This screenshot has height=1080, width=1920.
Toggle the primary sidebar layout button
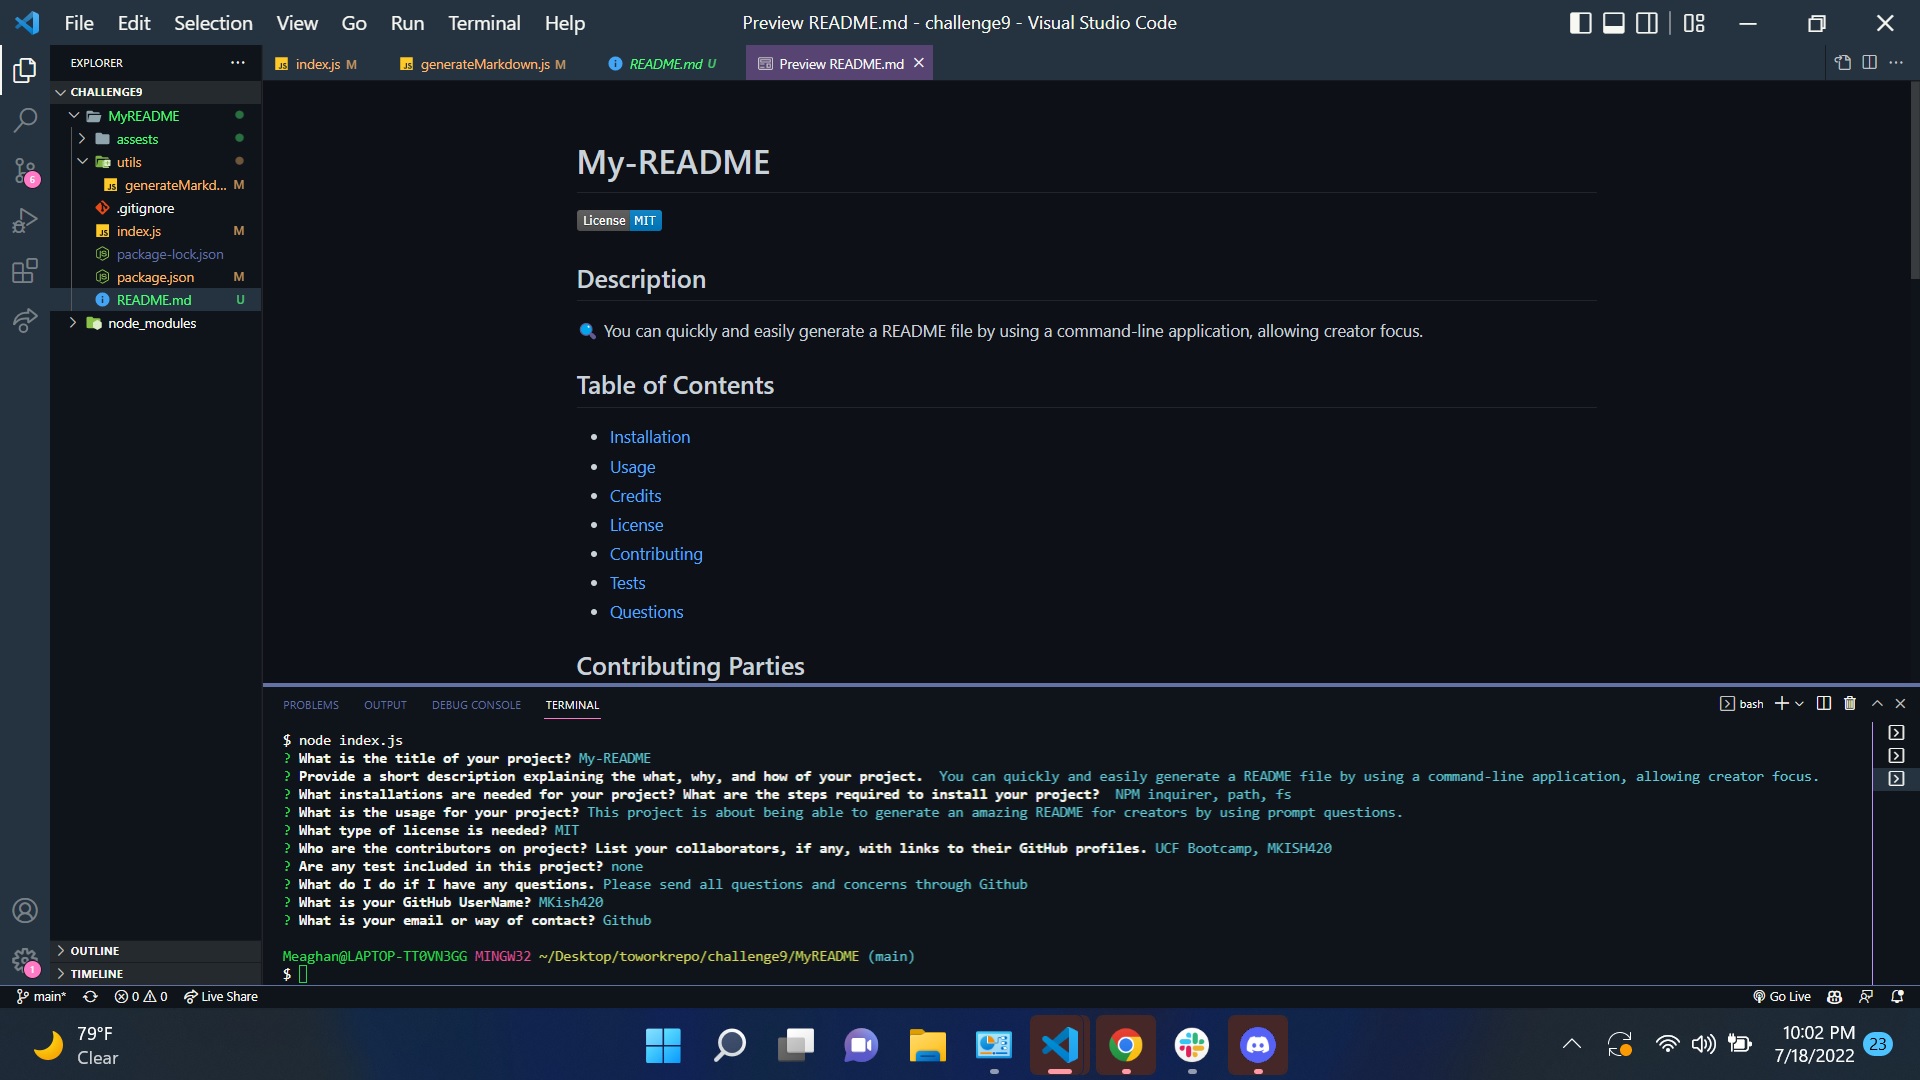point(1580,23)
